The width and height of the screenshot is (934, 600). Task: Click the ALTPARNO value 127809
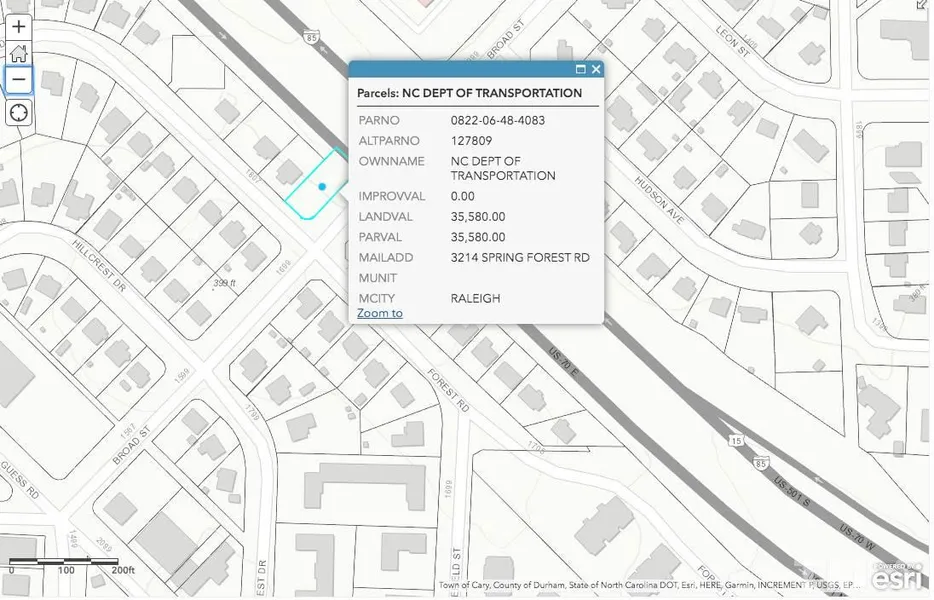(471, 141)
